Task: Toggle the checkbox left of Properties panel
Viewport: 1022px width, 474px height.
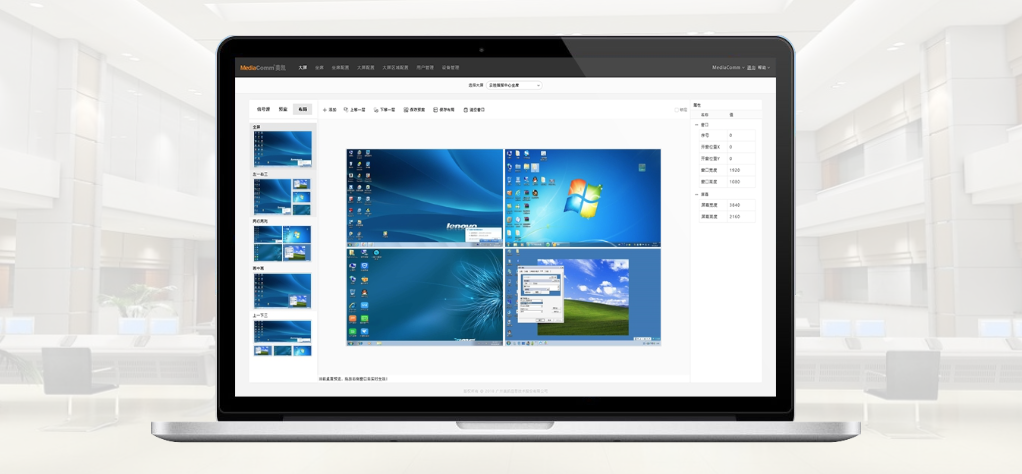Action: [677, 110]
